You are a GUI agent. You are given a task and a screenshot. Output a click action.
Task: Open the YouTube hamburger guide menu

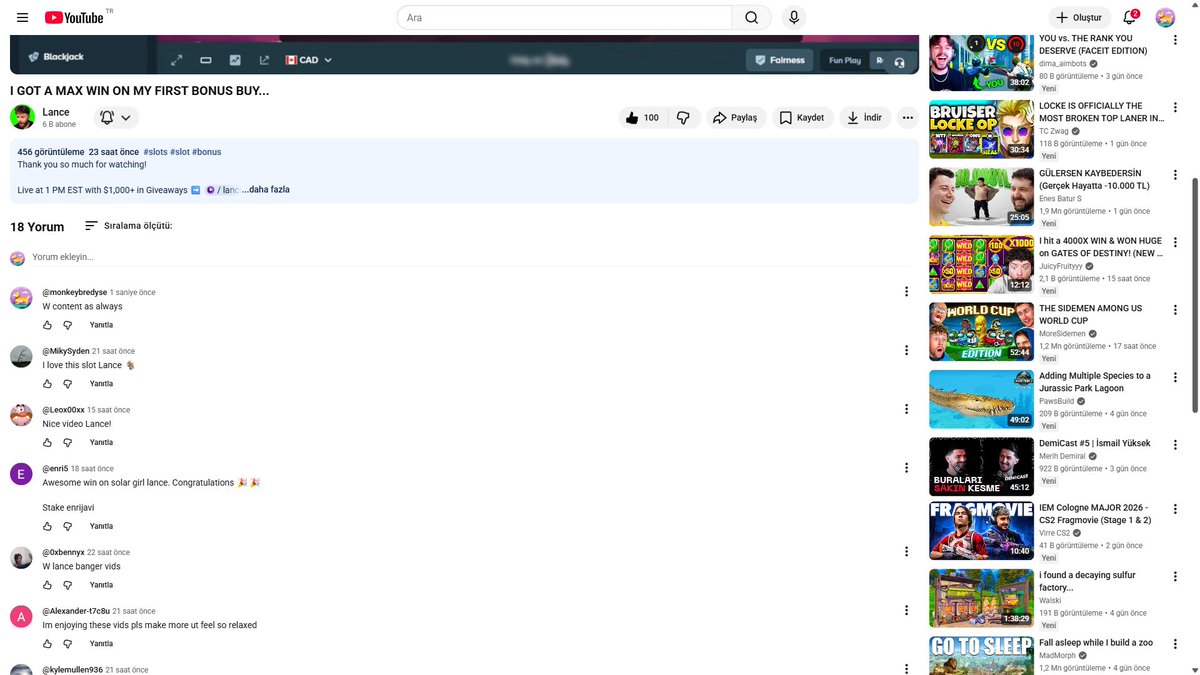point(22,17)
